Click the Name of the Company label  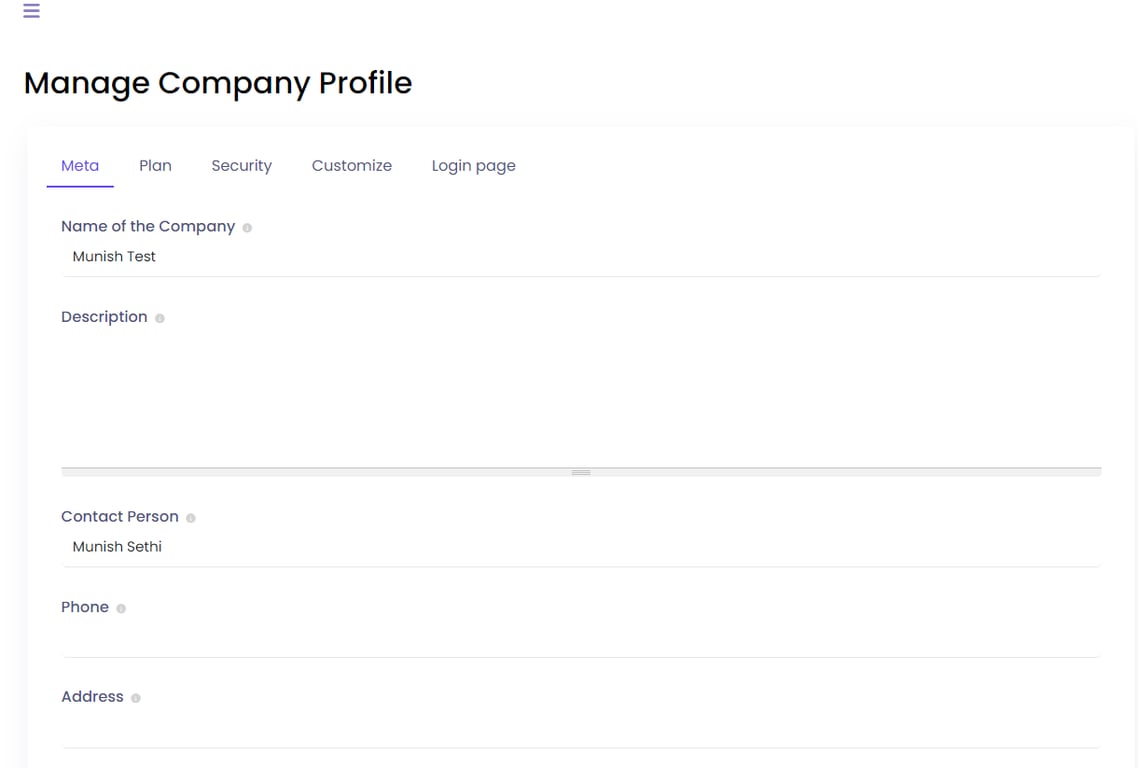coord(148,227)
